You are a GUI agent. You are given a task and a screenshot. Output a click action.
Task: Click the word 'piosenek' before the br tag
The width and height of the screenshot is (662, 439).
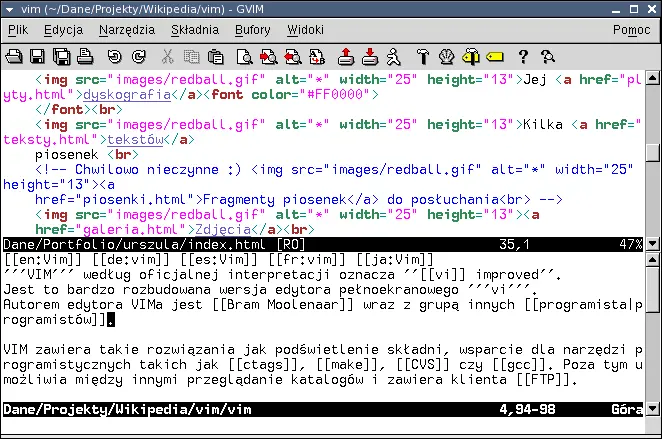click(x=67, y=154)
